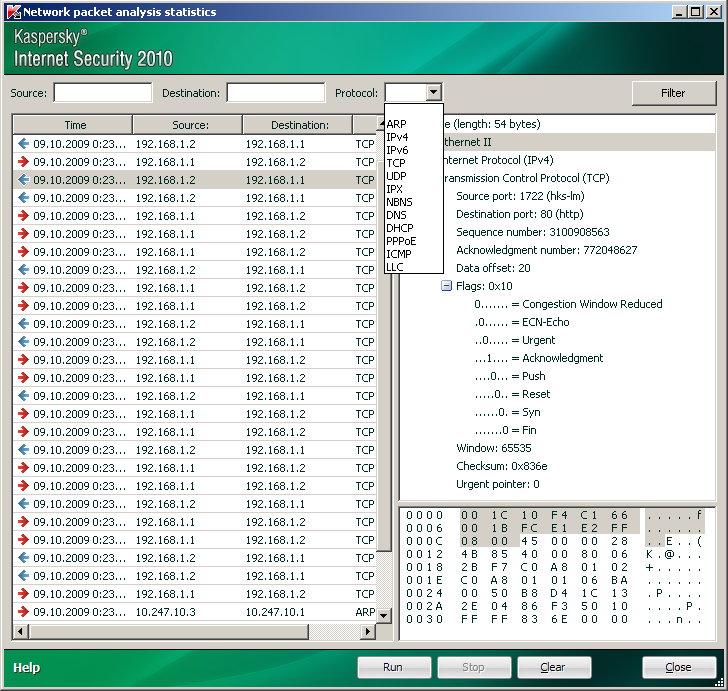Minimize the Network packet analysis window
The height and width of the screenshot is (691, 728).
(x=679, y=12)
